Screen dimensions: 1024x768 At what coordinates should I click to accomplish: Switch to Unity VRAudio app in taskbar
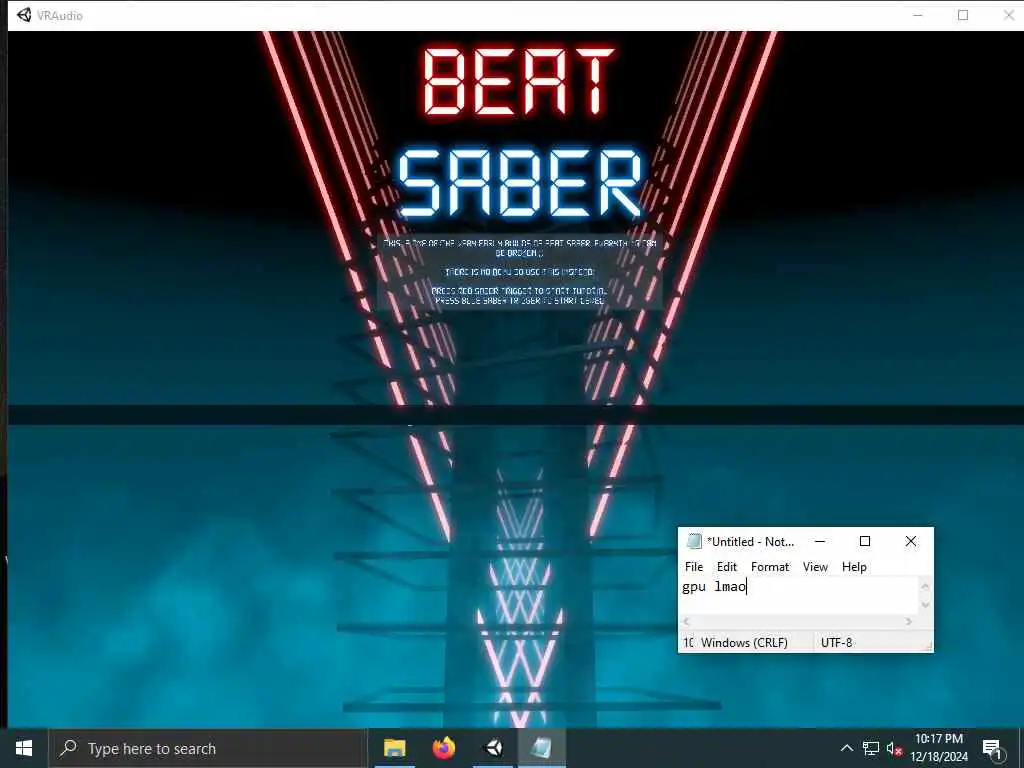pos(493,748)
